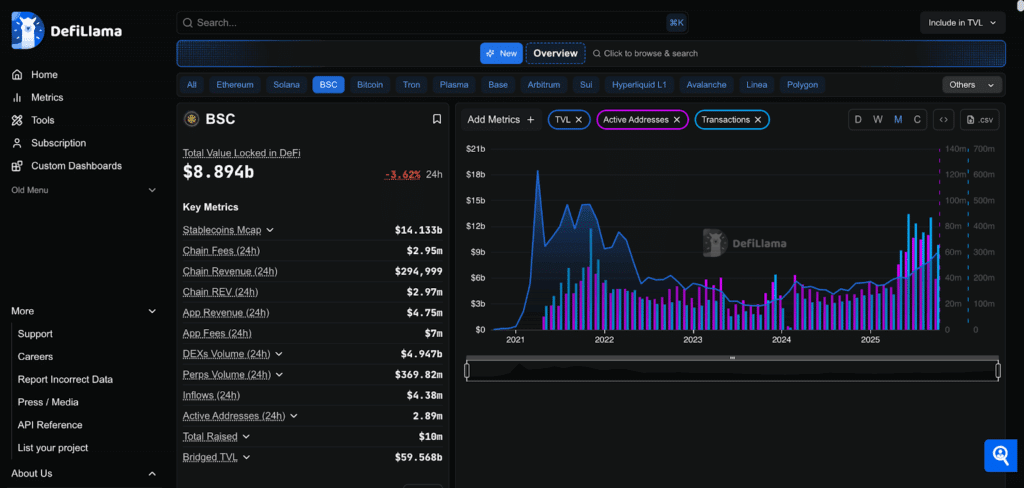The image size is (1024, 488).
Task: Switch to the Solana chain tab
Action: coord(286,85)
